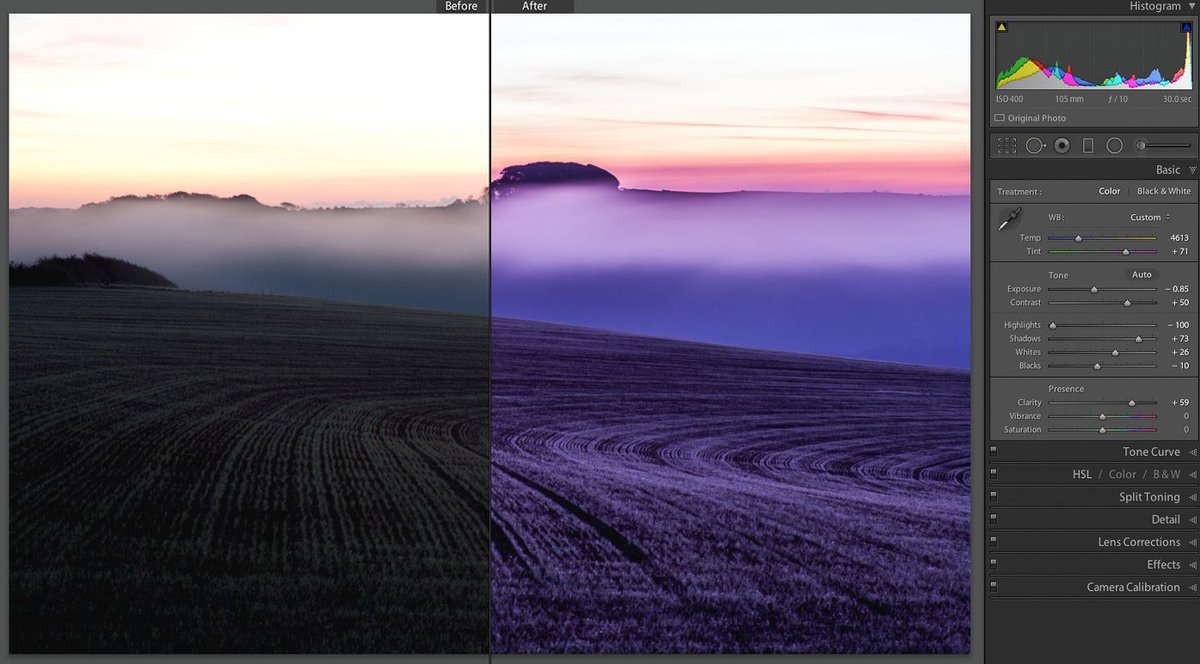Toggle the Split Toning panel switch
Viewport: 1200px width, 664px height.
[993, 497]
